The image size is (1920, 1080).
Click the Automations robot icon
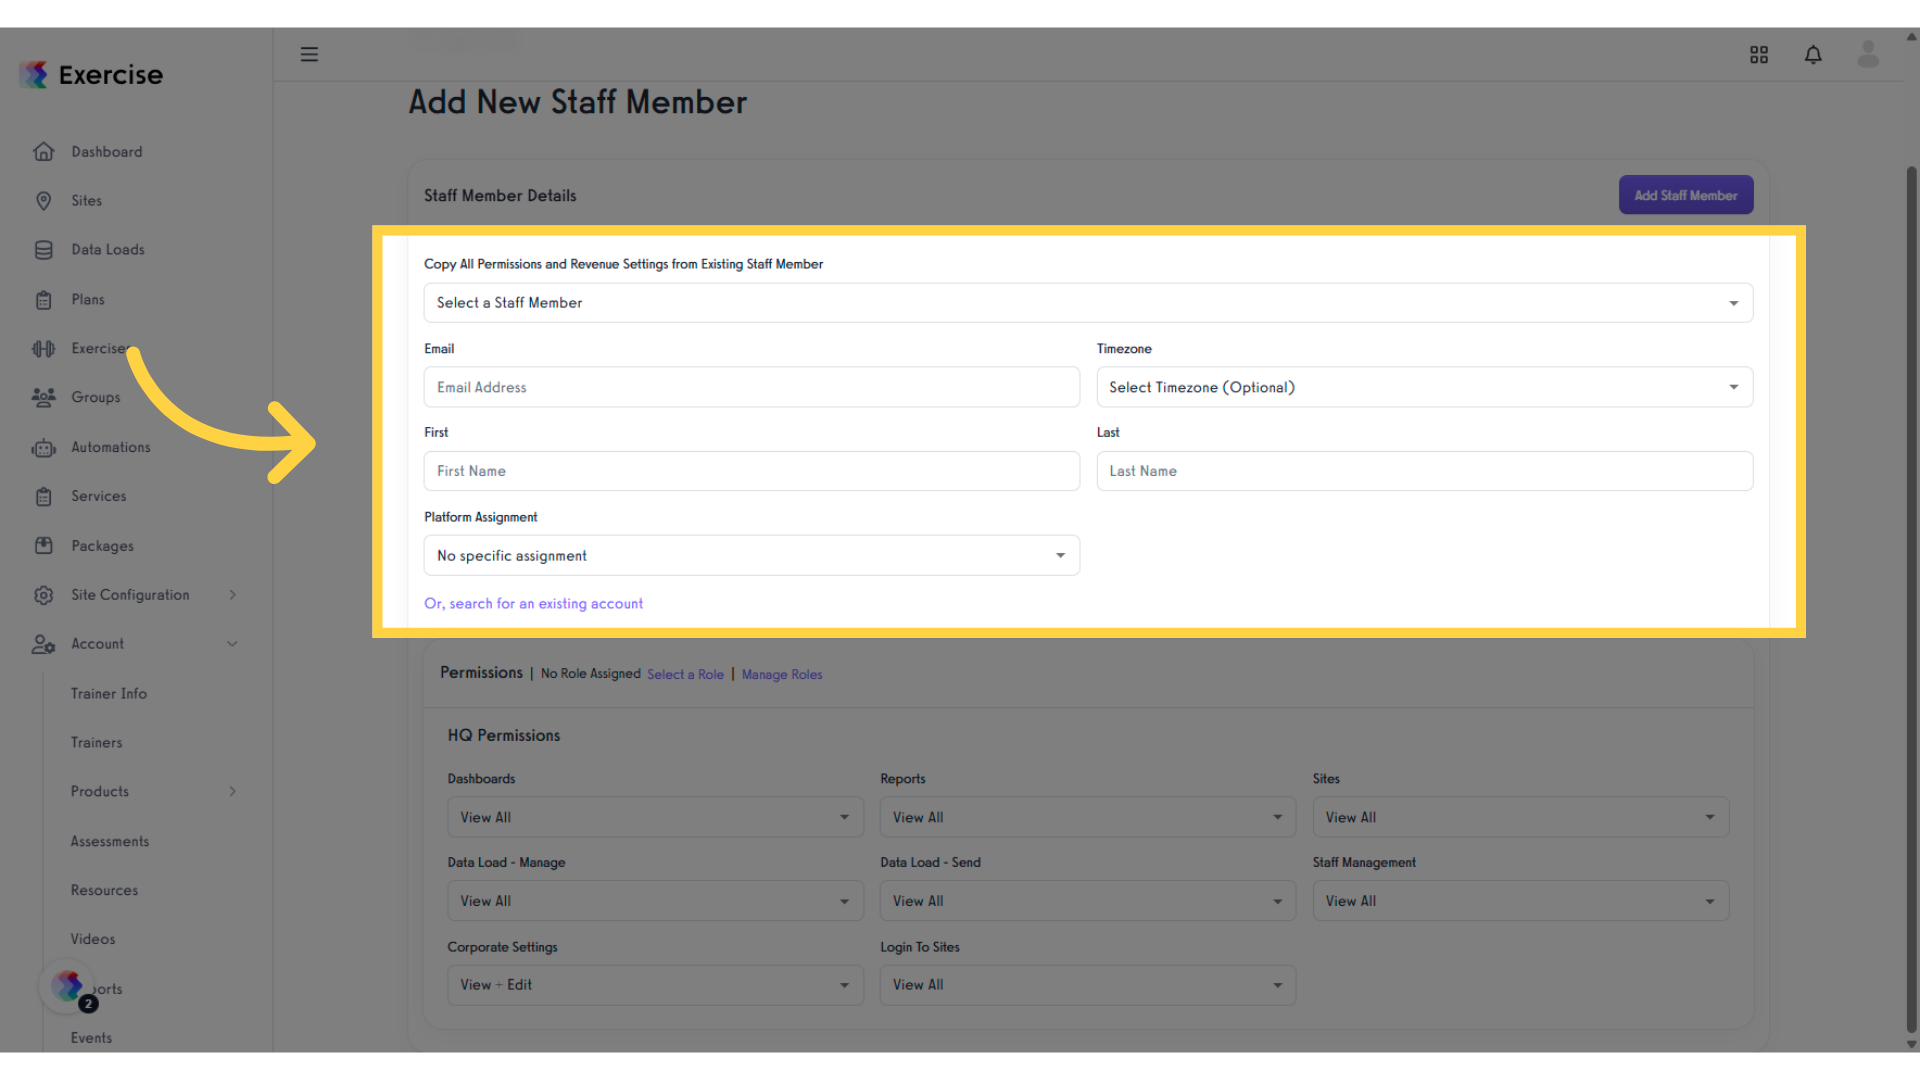pos(44,448)
